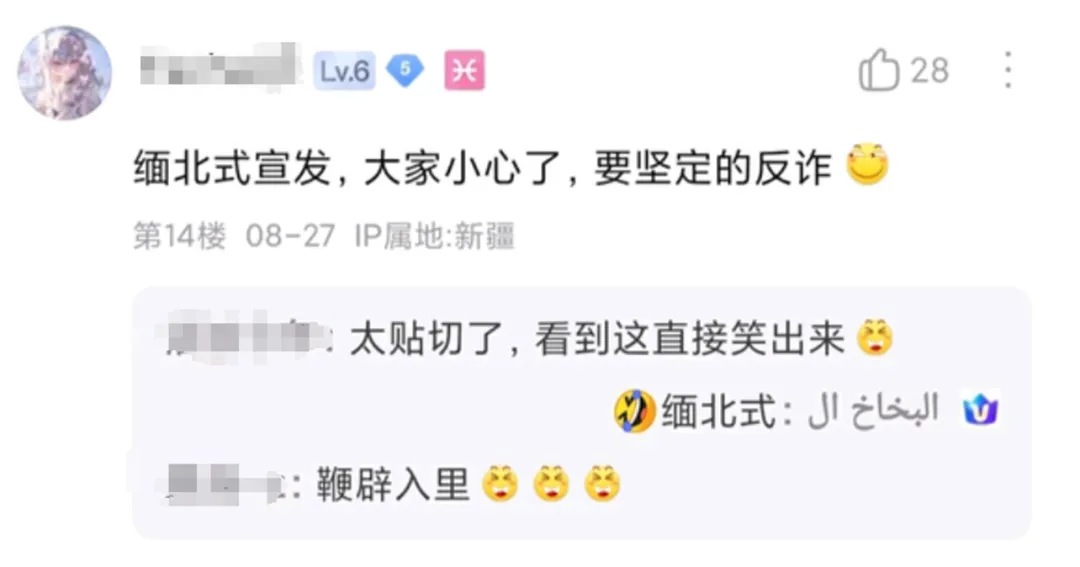Tap the Lv.6 level badge
The image size is (1080, 567).
coord(344,70)
